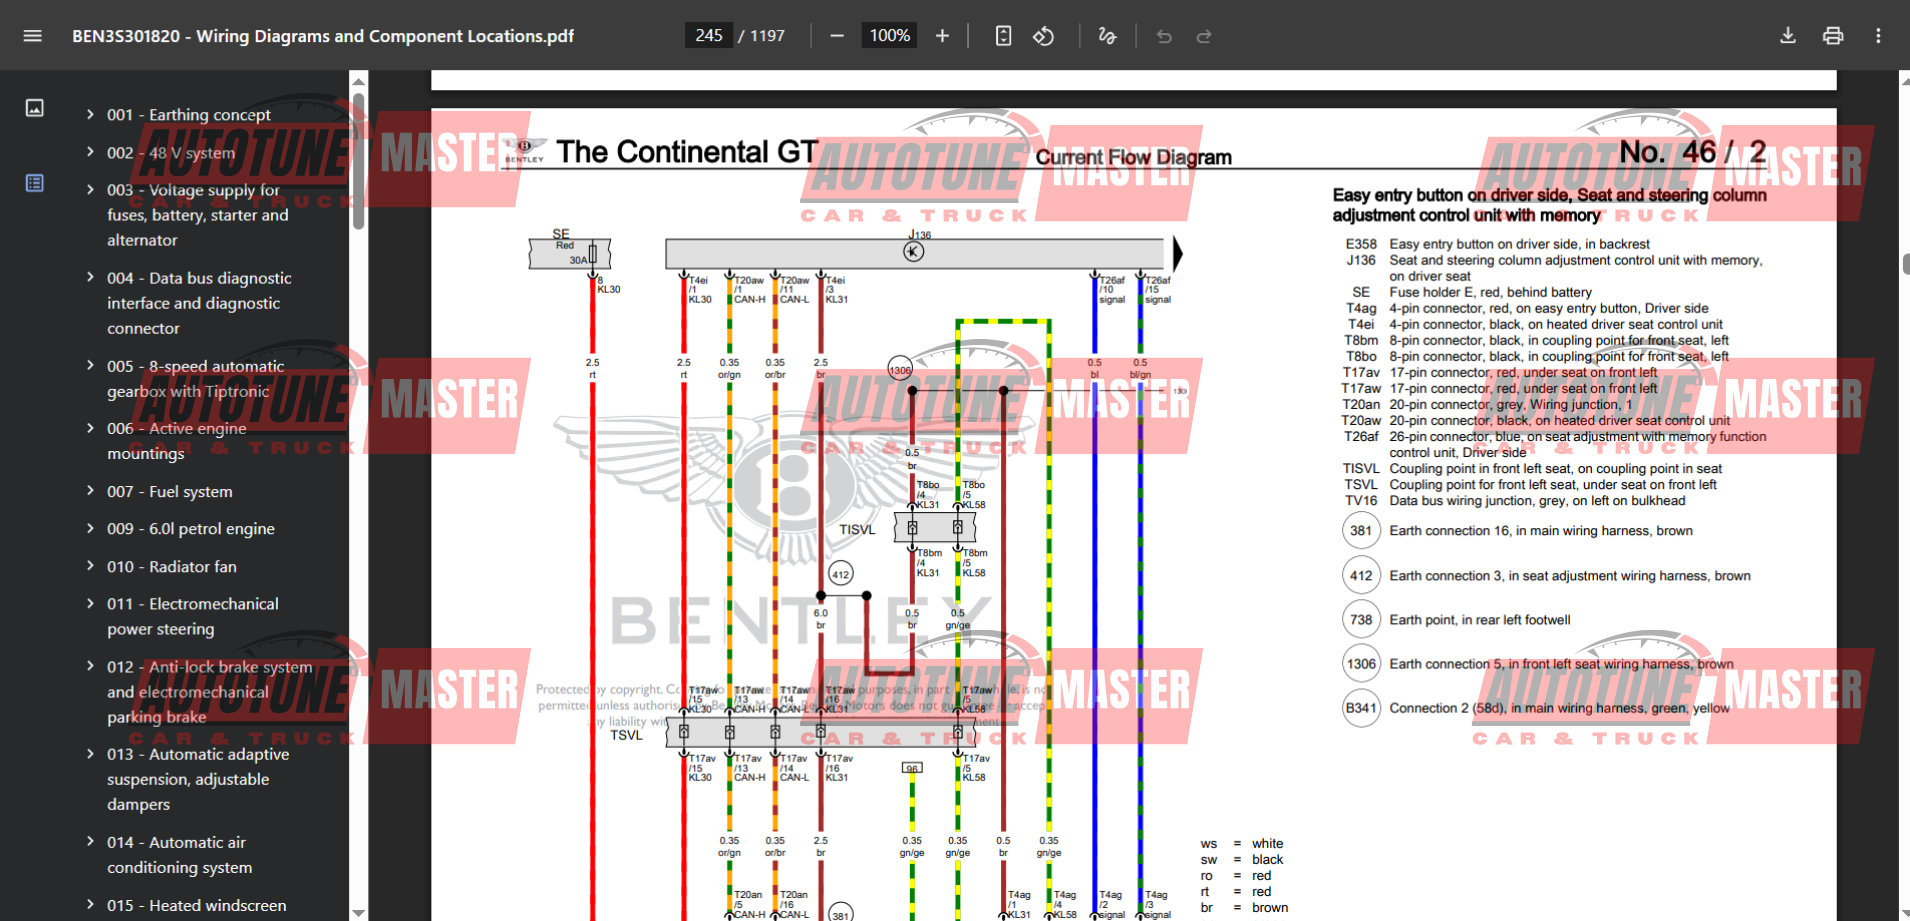Expand the 001 - Earthing concept chapter

click(90, 114)
